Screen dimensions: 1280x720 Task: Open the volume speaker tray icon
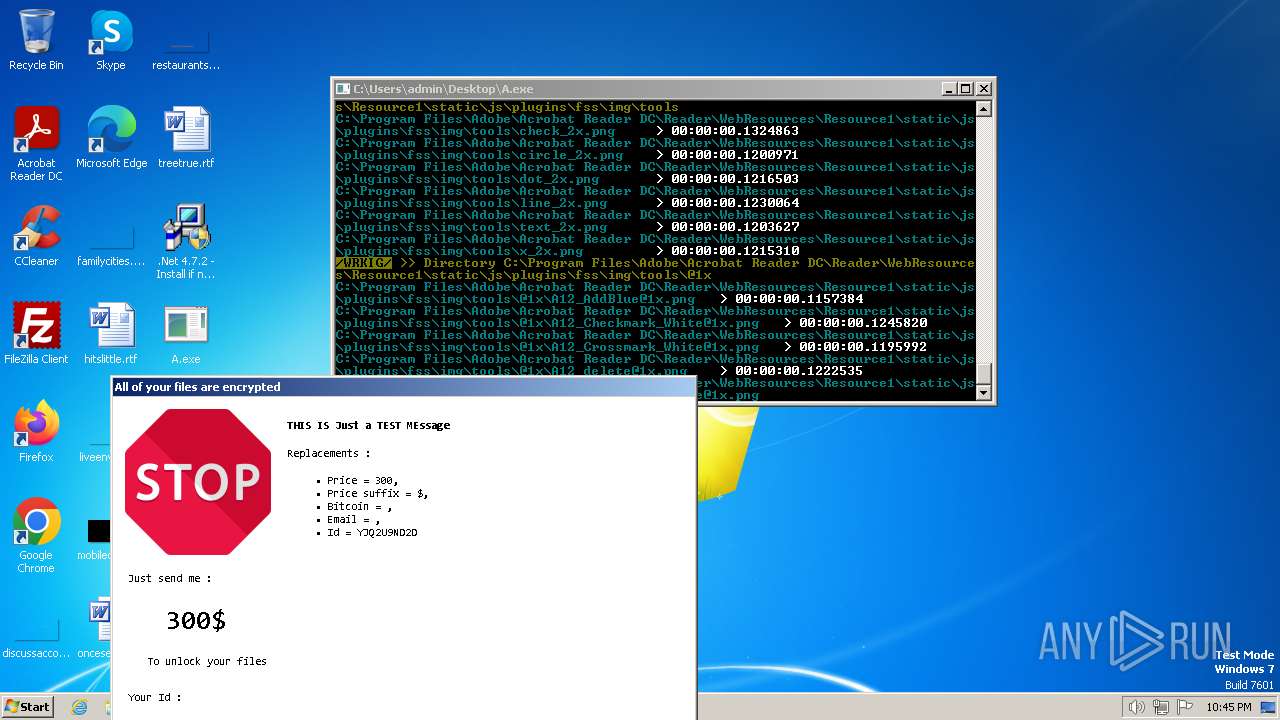(x=1136, y=707)
